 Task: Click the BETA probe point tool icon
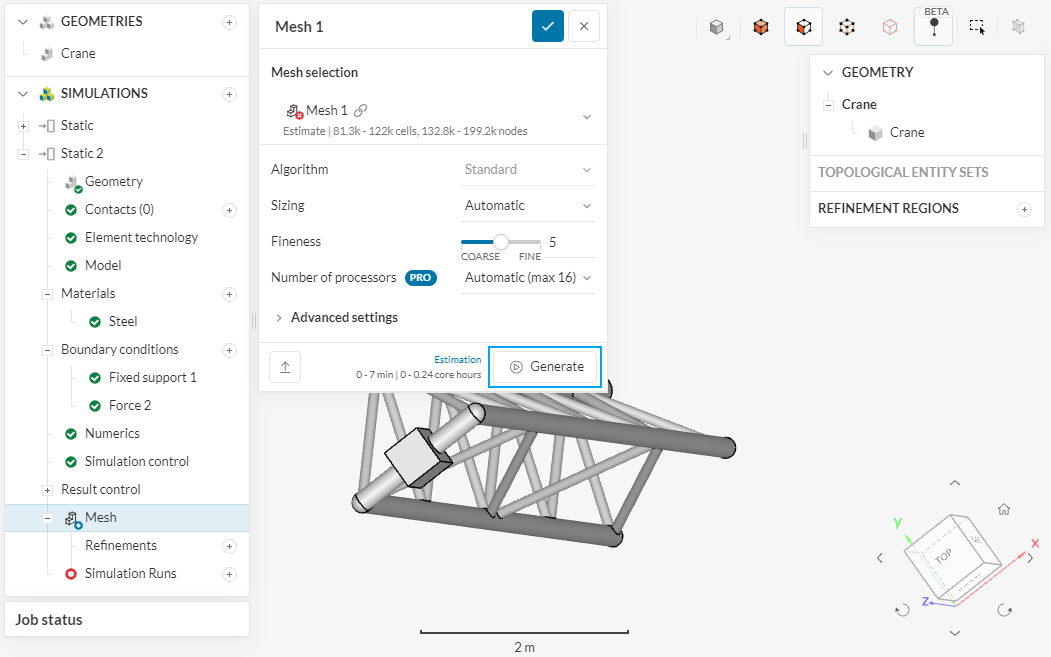pos(933,28)
